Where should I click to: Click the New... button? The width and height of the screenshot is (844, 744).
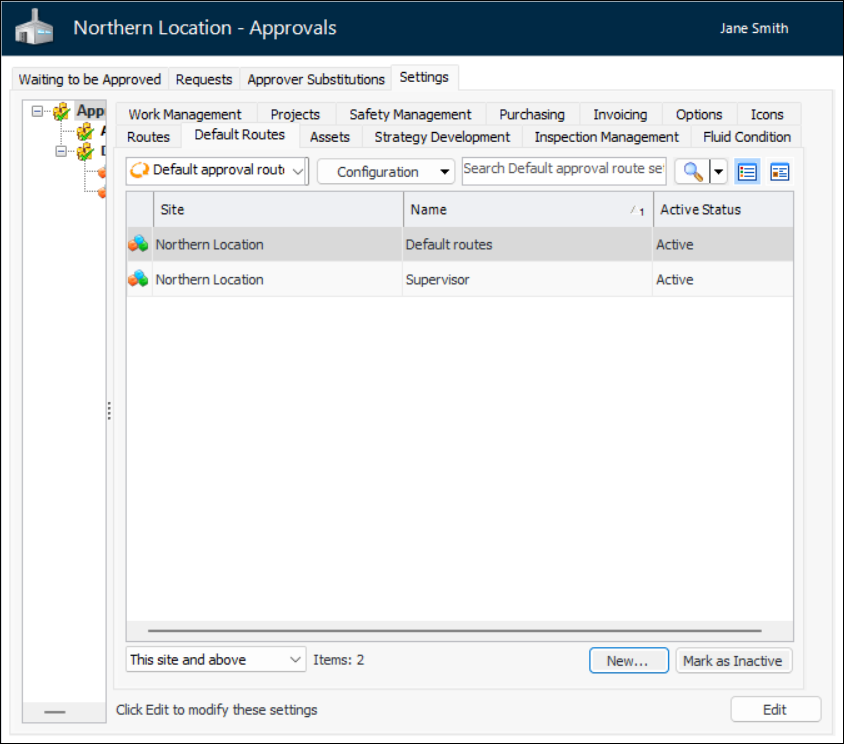[628, 661]
